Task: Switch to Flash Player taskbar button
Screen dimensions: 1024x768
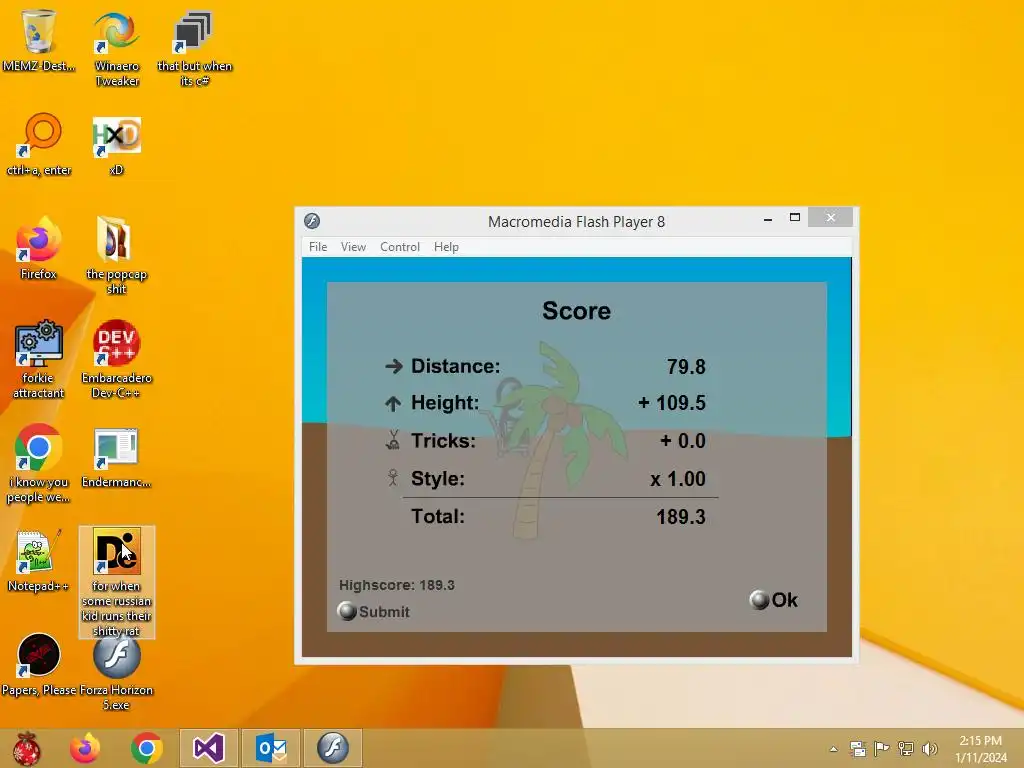Action: (x=332, y=748)
